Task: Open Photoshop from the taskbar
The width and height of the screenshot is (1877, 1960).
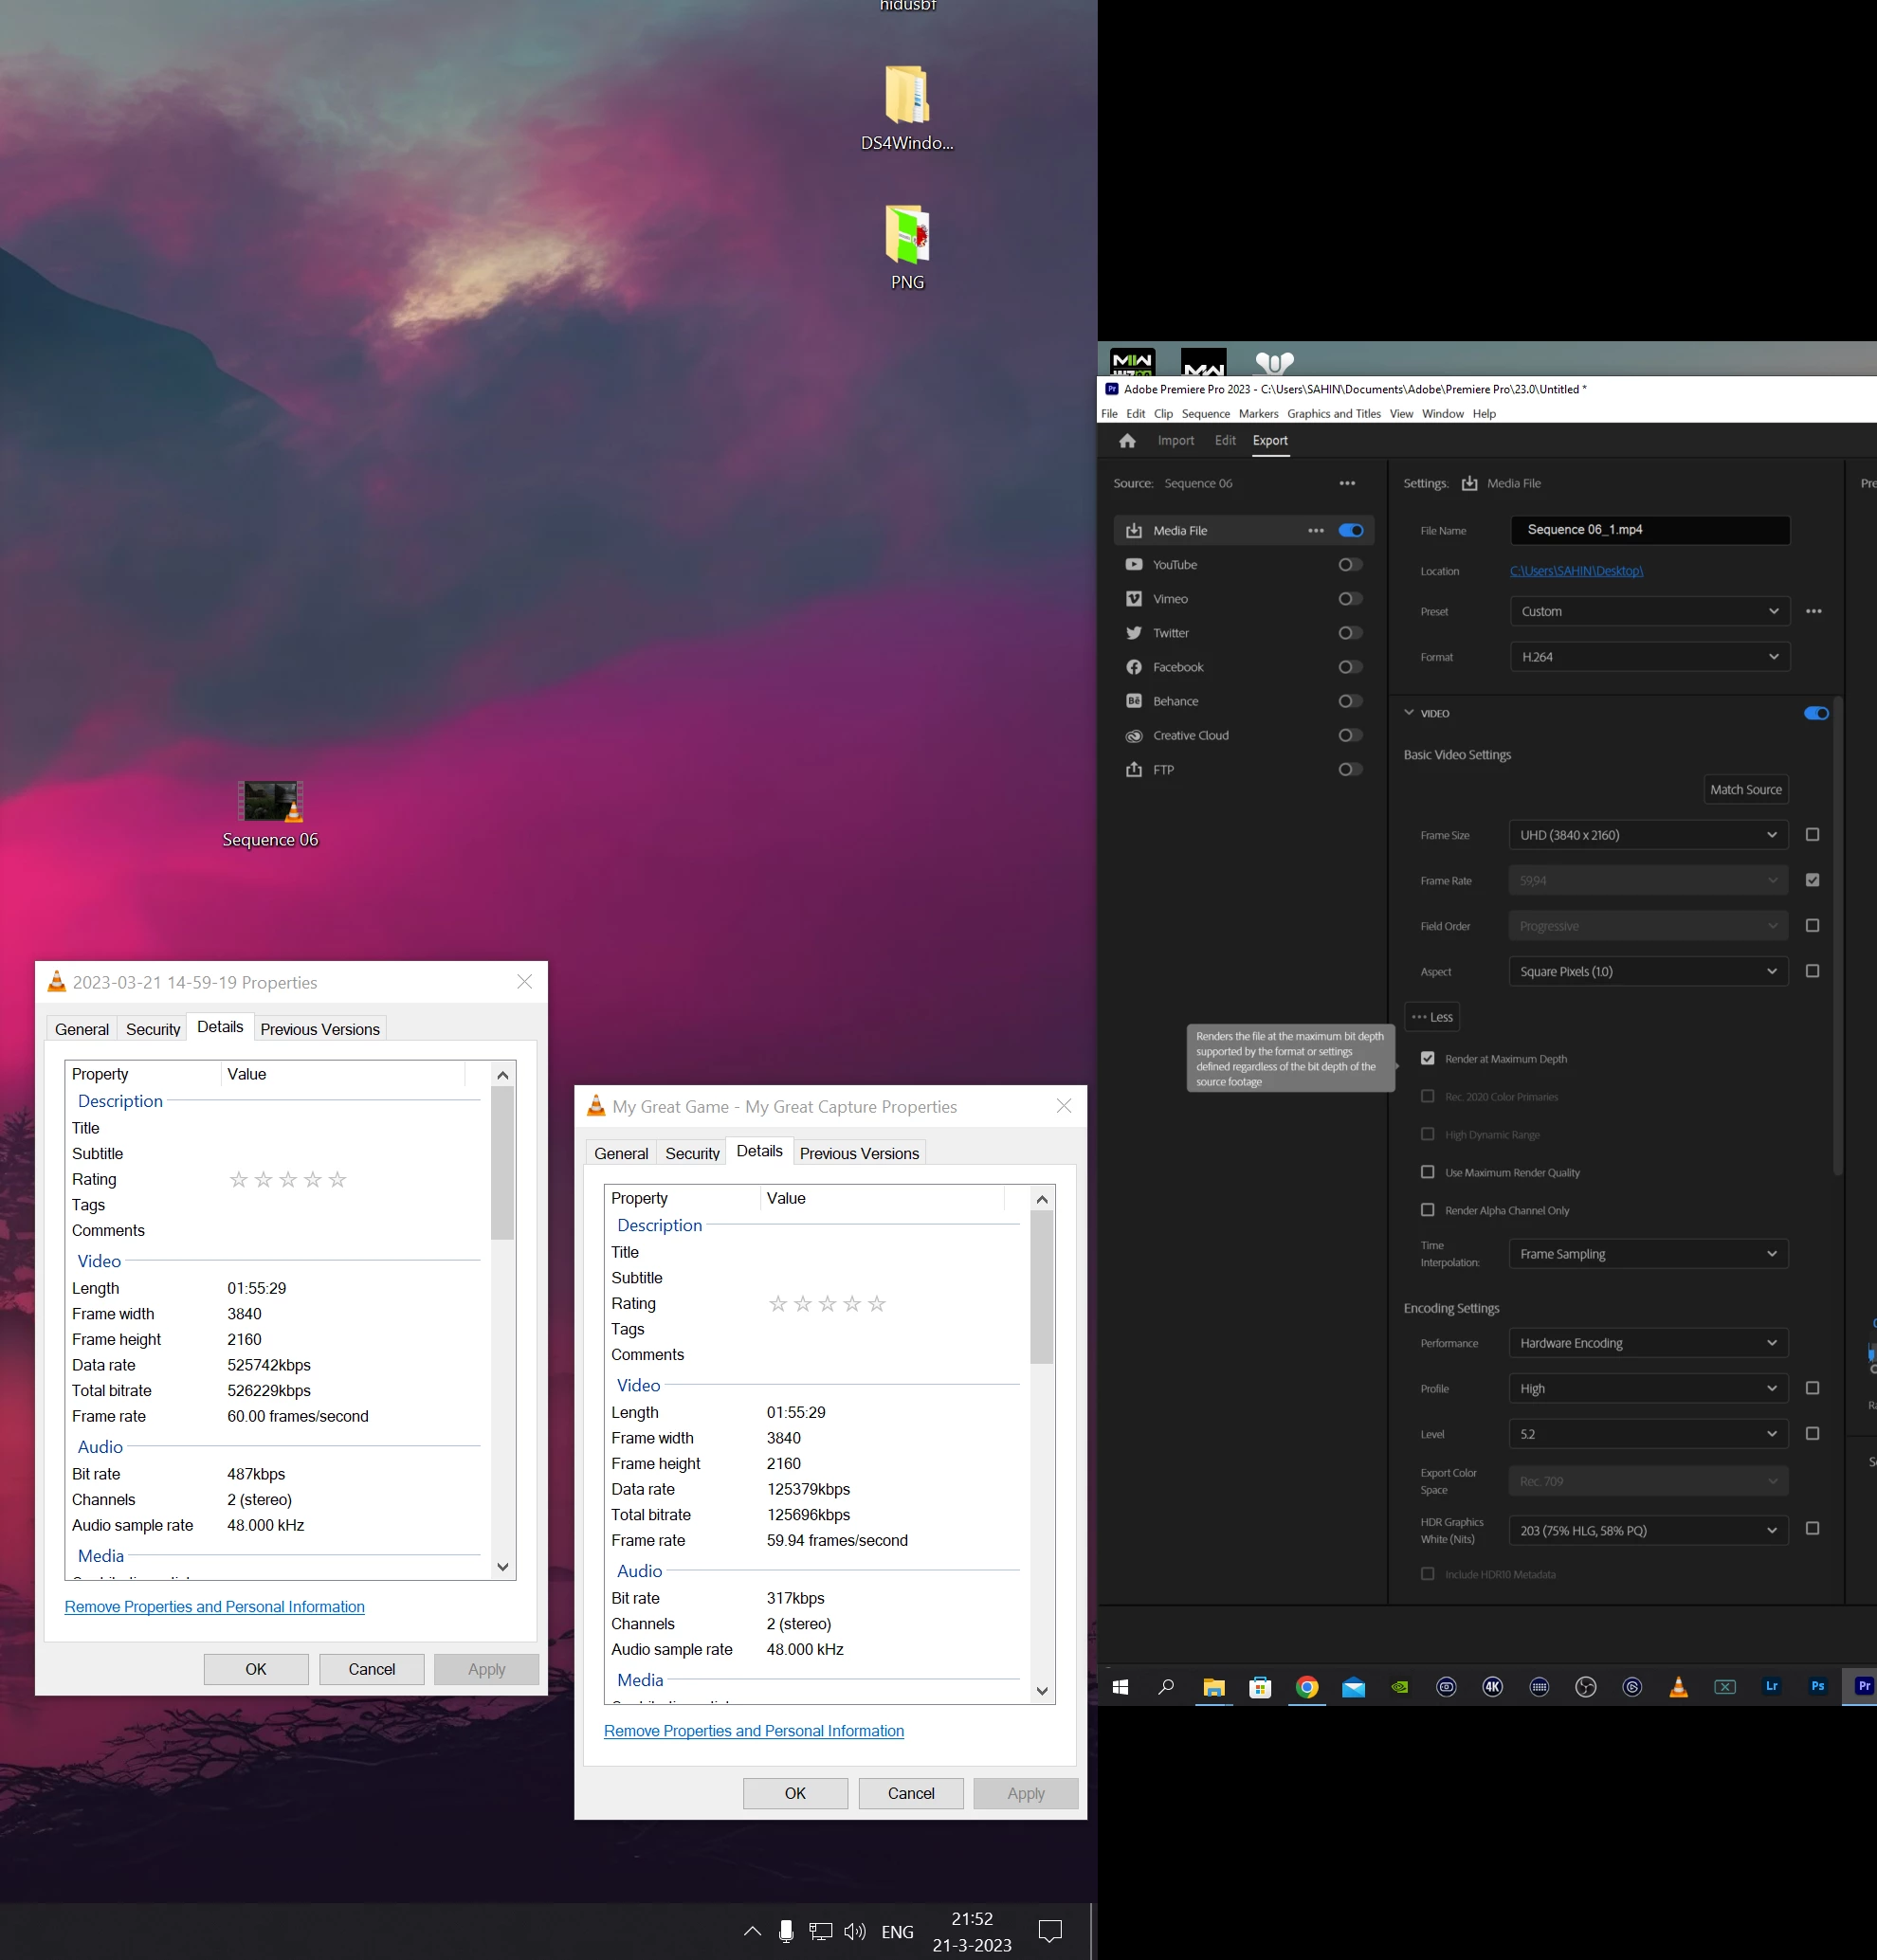Action: 1817,1687
